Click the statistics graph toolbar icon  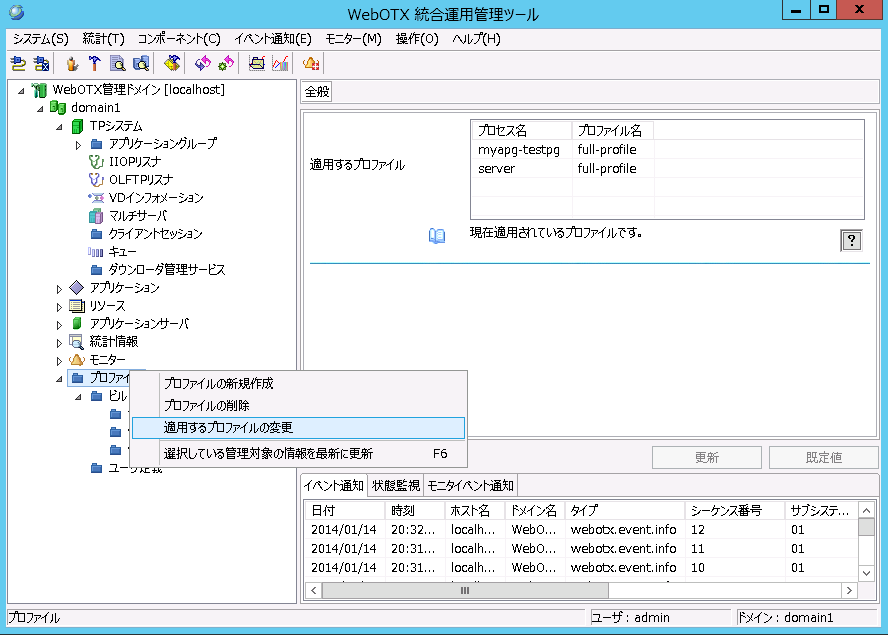[x=281, y=62]
